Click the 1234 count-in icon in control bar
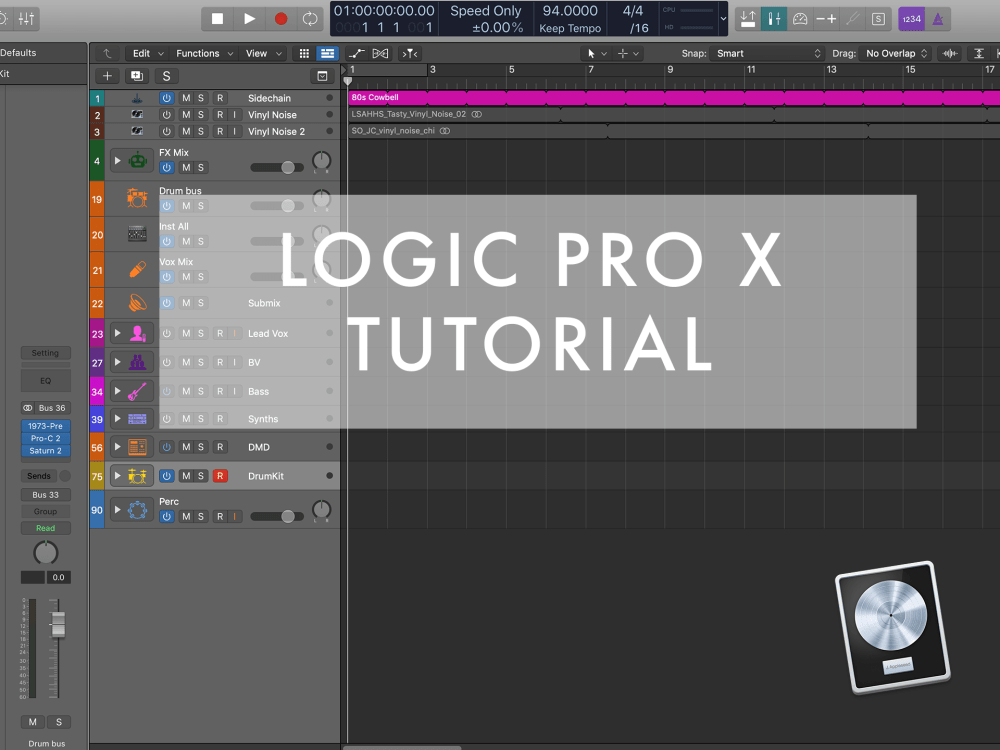The height and width of the screenshot is (750, 1000). pos(911,18)
